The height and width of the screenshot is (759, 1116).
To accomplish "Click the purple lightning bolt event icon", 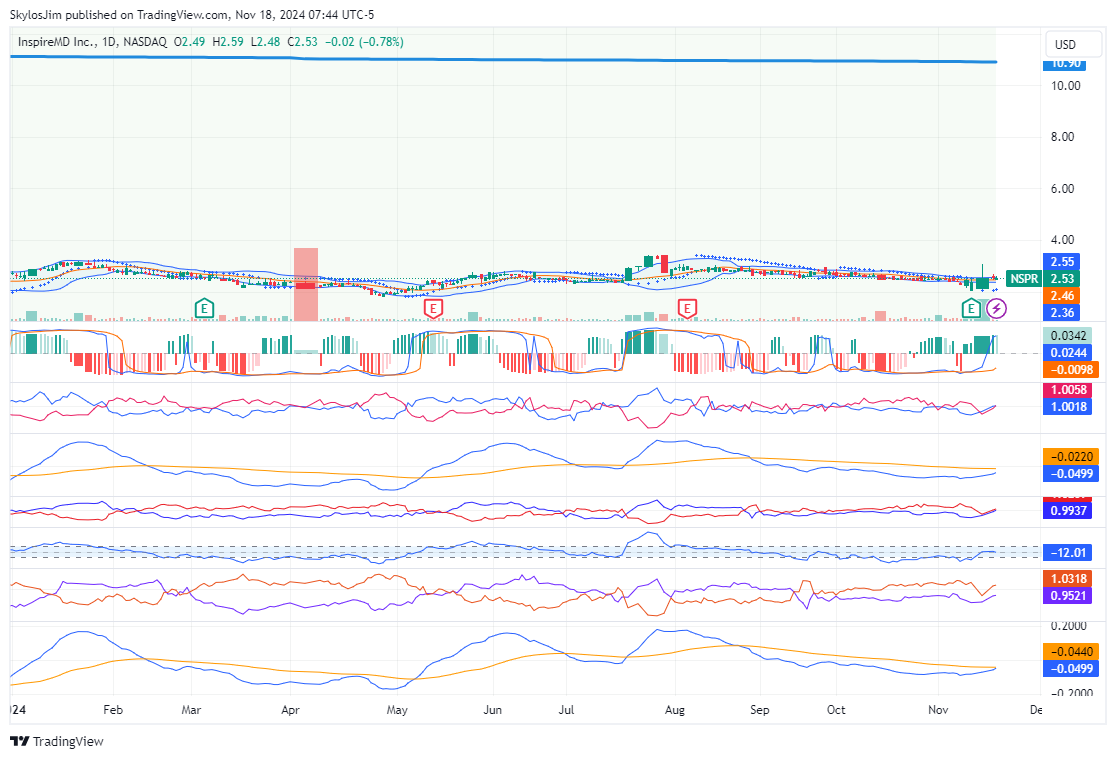I will (996, 308).
